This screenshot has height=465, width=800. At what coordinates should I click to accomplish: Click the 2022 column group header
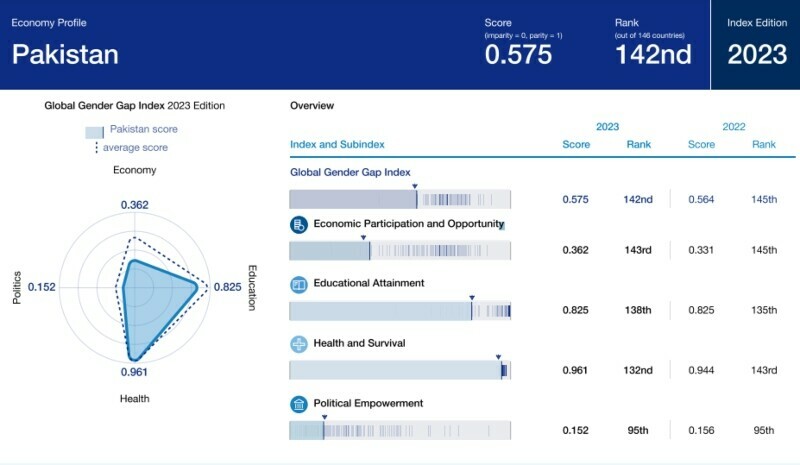click(x=734, y=127)
